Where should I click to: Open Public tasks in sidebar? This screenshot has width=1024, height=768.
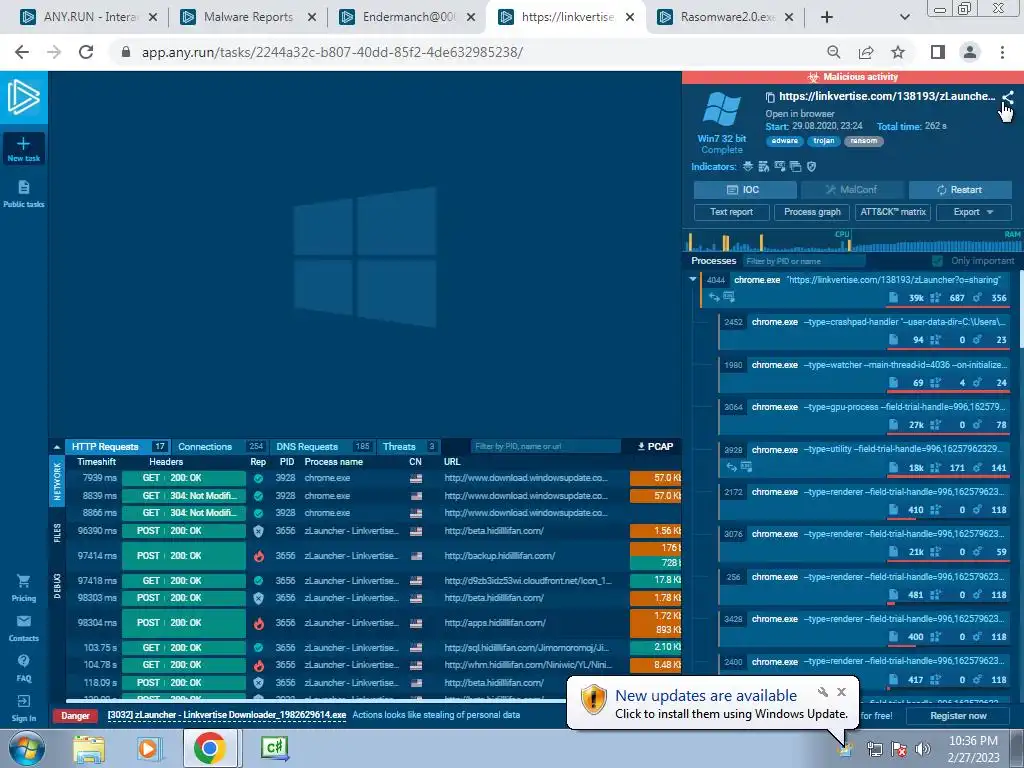point(24,194)
